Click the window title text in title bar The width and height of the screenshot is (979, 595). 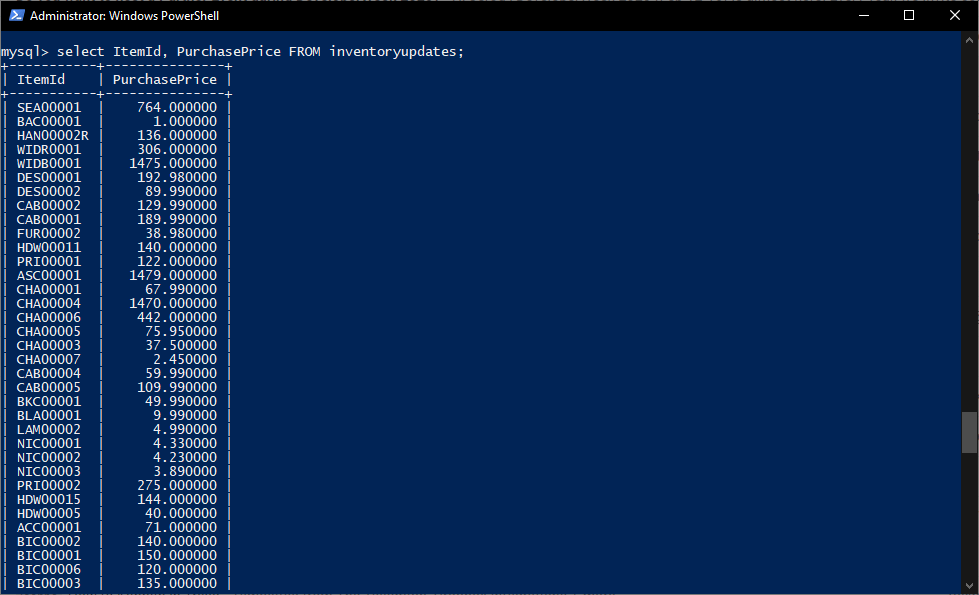(x=124, y=16)
